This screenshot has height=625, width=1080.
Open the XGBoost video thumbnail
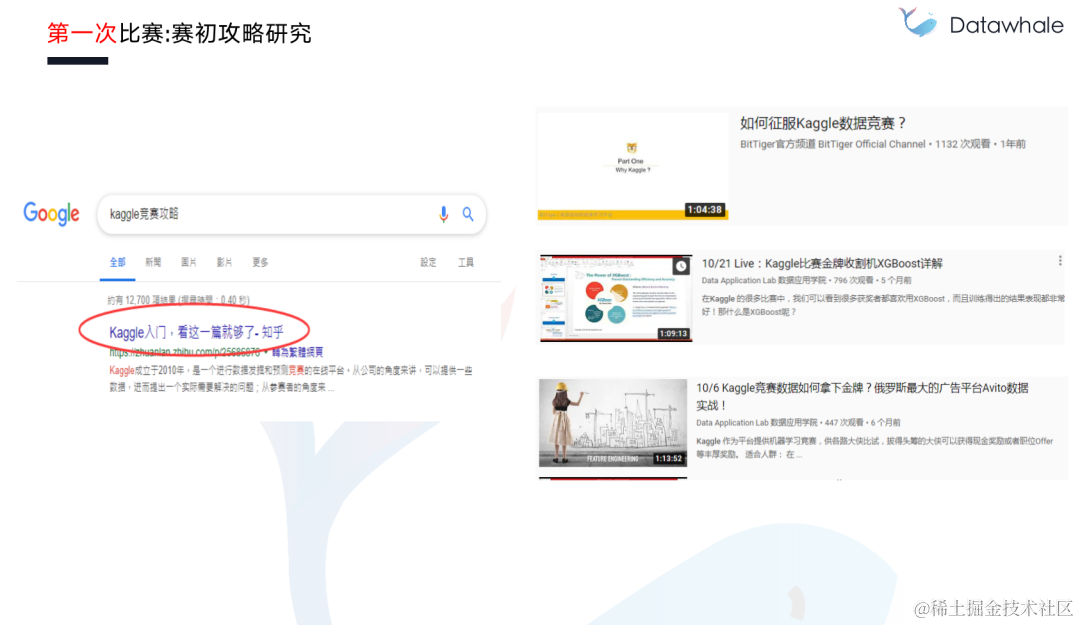coord(616,298)
